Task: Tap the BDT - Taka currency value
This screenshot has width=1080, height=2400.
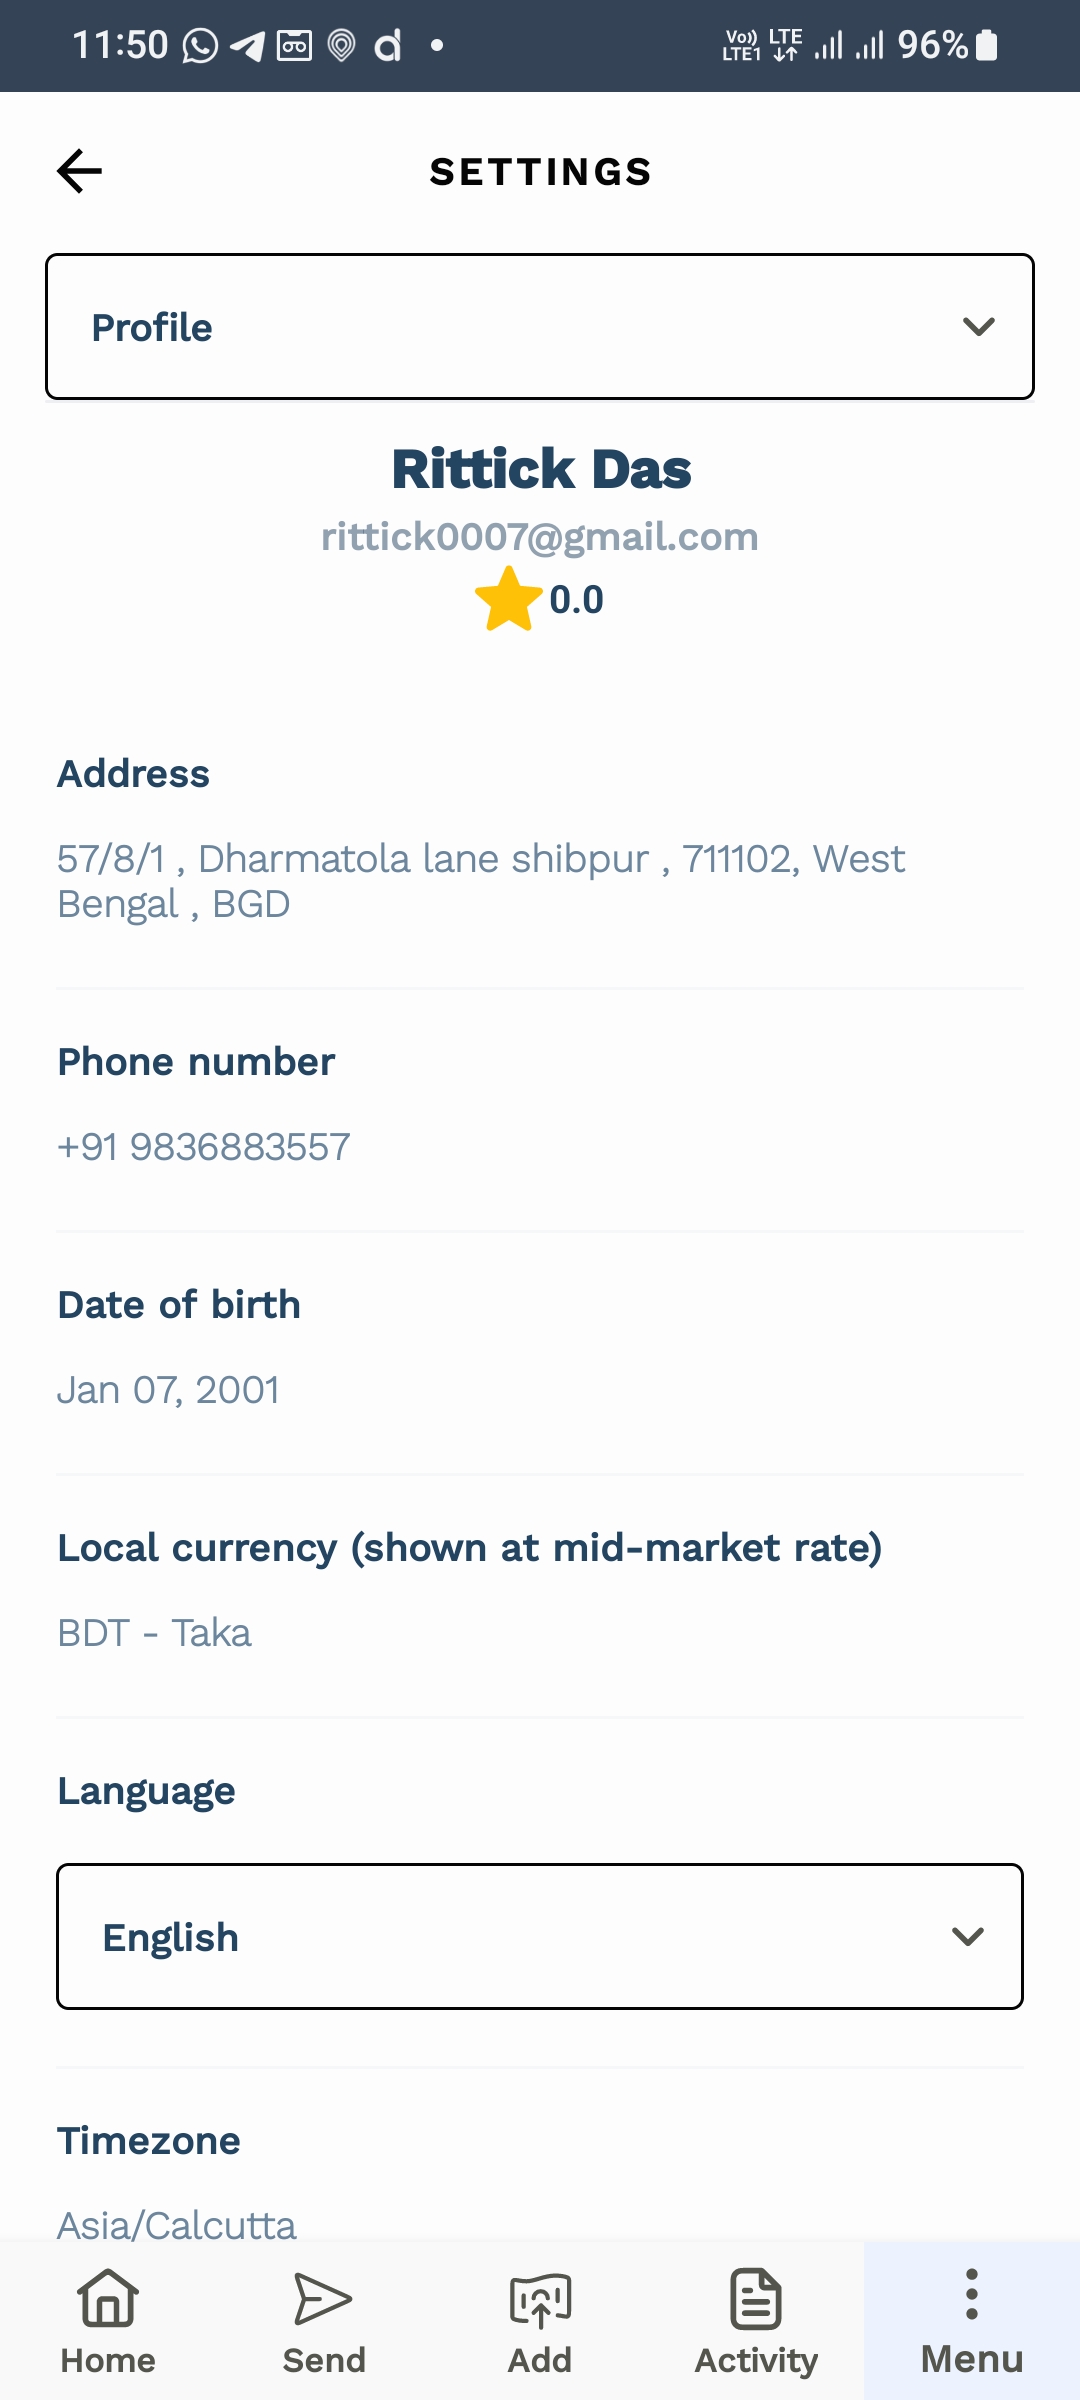Action: click(x=154, y=1633)
